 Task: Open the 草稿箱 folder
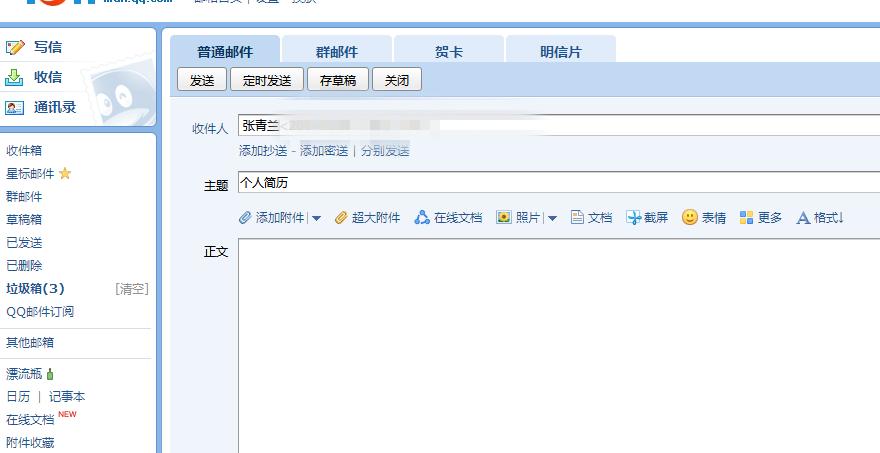24,219
